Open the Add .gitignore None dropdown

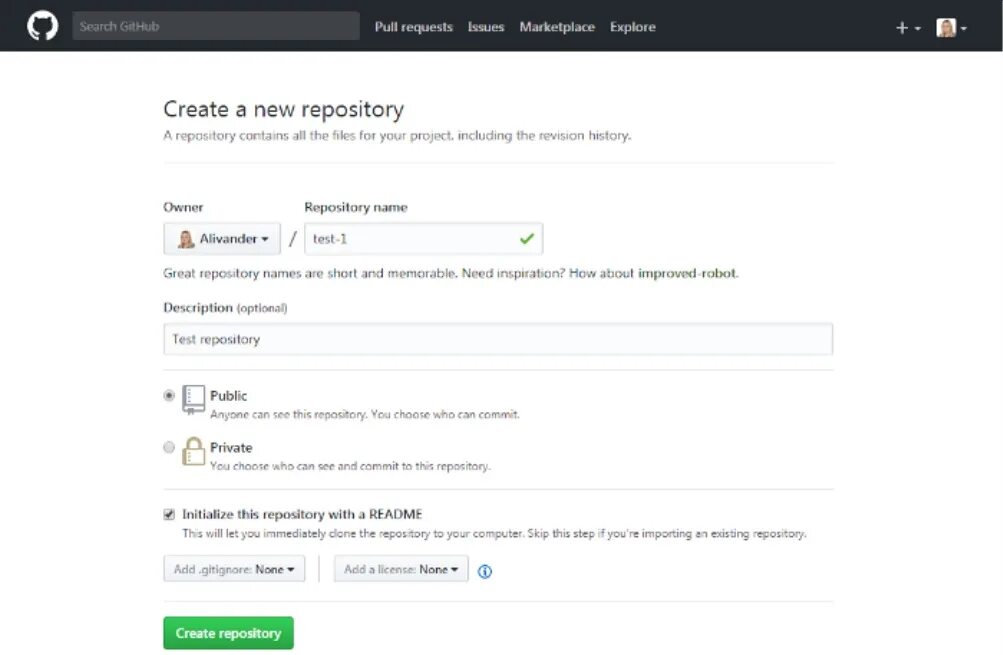point(234,569)
